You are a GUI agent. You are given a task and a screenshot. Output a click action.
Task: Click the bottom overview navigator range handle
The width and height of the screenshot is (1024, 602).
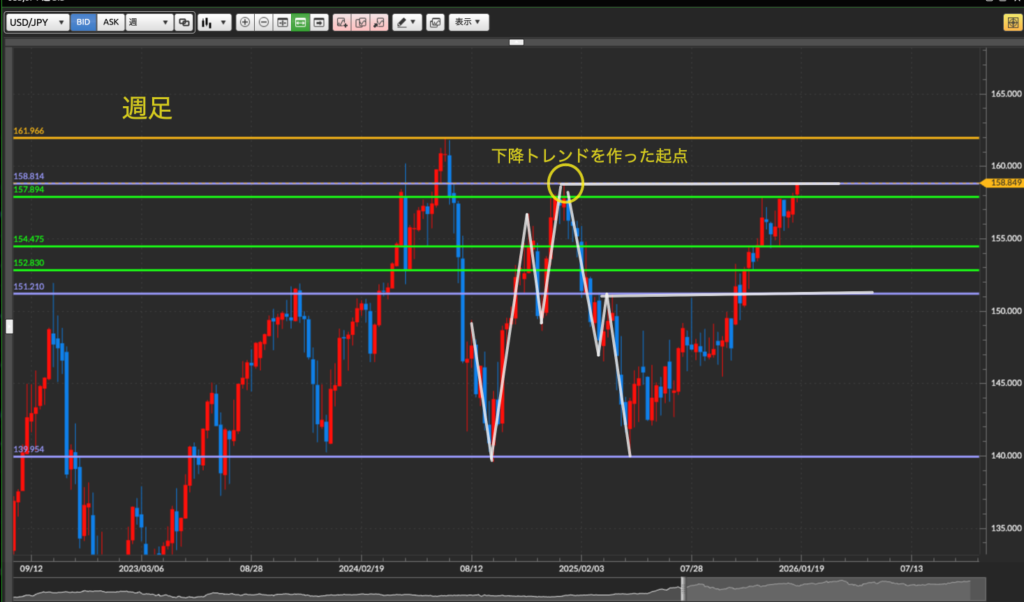tap(684, 590)
